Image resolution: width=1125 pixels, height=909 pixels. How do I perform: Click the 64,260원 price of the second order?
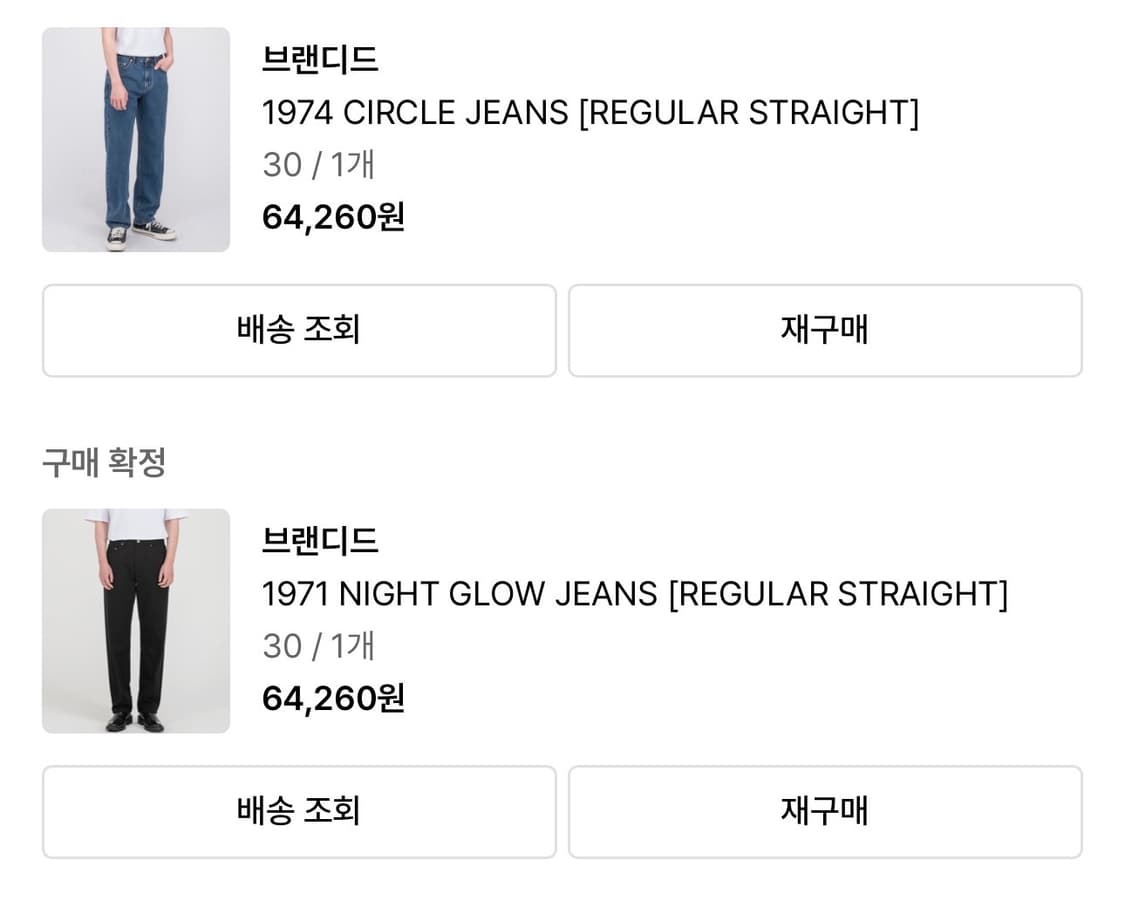(x=332, y=698)
